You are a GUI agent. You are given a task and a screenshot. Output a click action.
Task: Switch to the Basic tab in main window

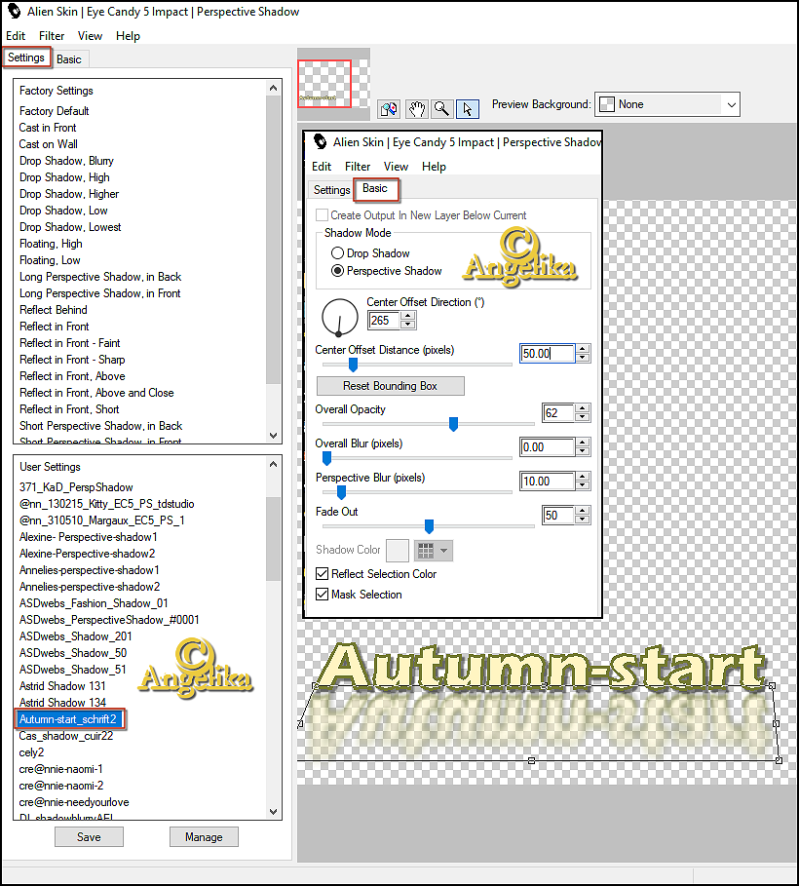point(69,59)
